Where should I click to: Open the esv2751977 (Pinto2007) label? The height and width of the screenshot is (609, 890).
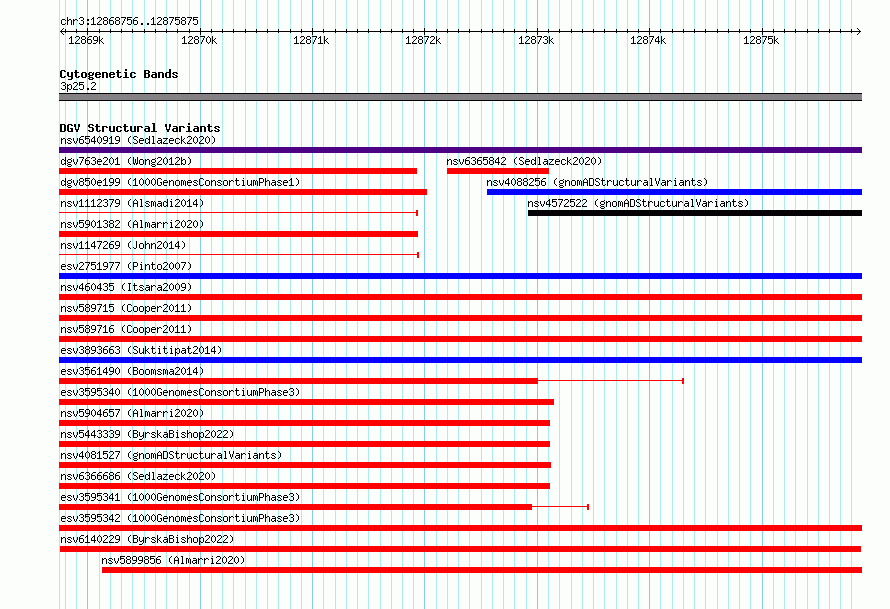click(126, 266)
